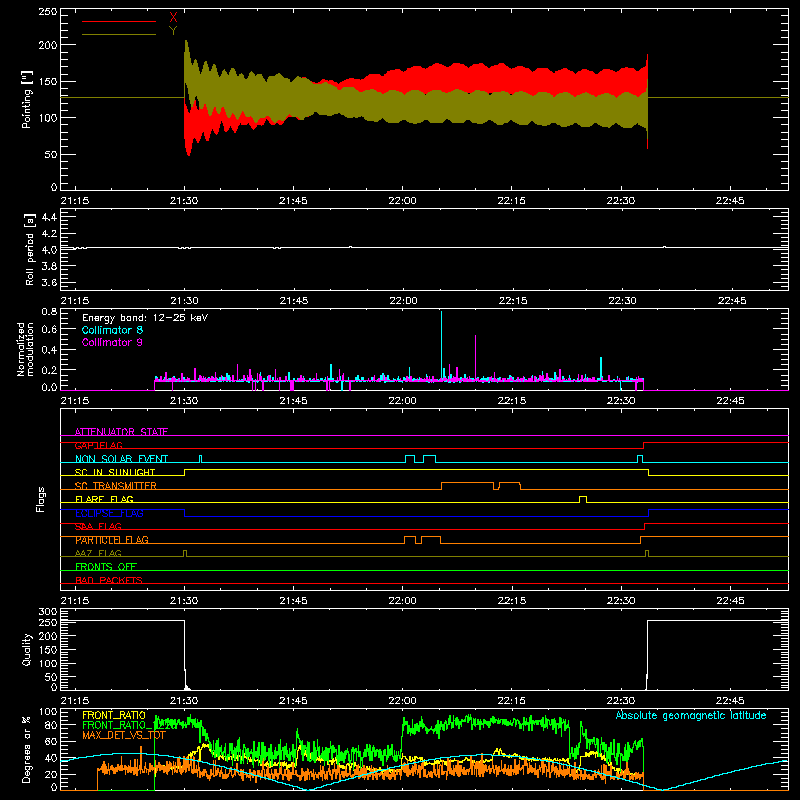The image size is (800, 800).
Task: Click the tall magenta Collimator 9 spike
Action: [476, 357]
